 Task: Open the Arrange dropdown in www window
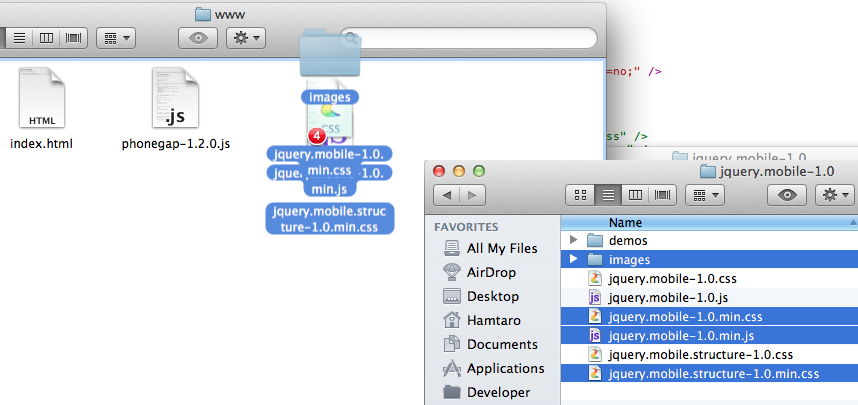click(x=116, y=38)
